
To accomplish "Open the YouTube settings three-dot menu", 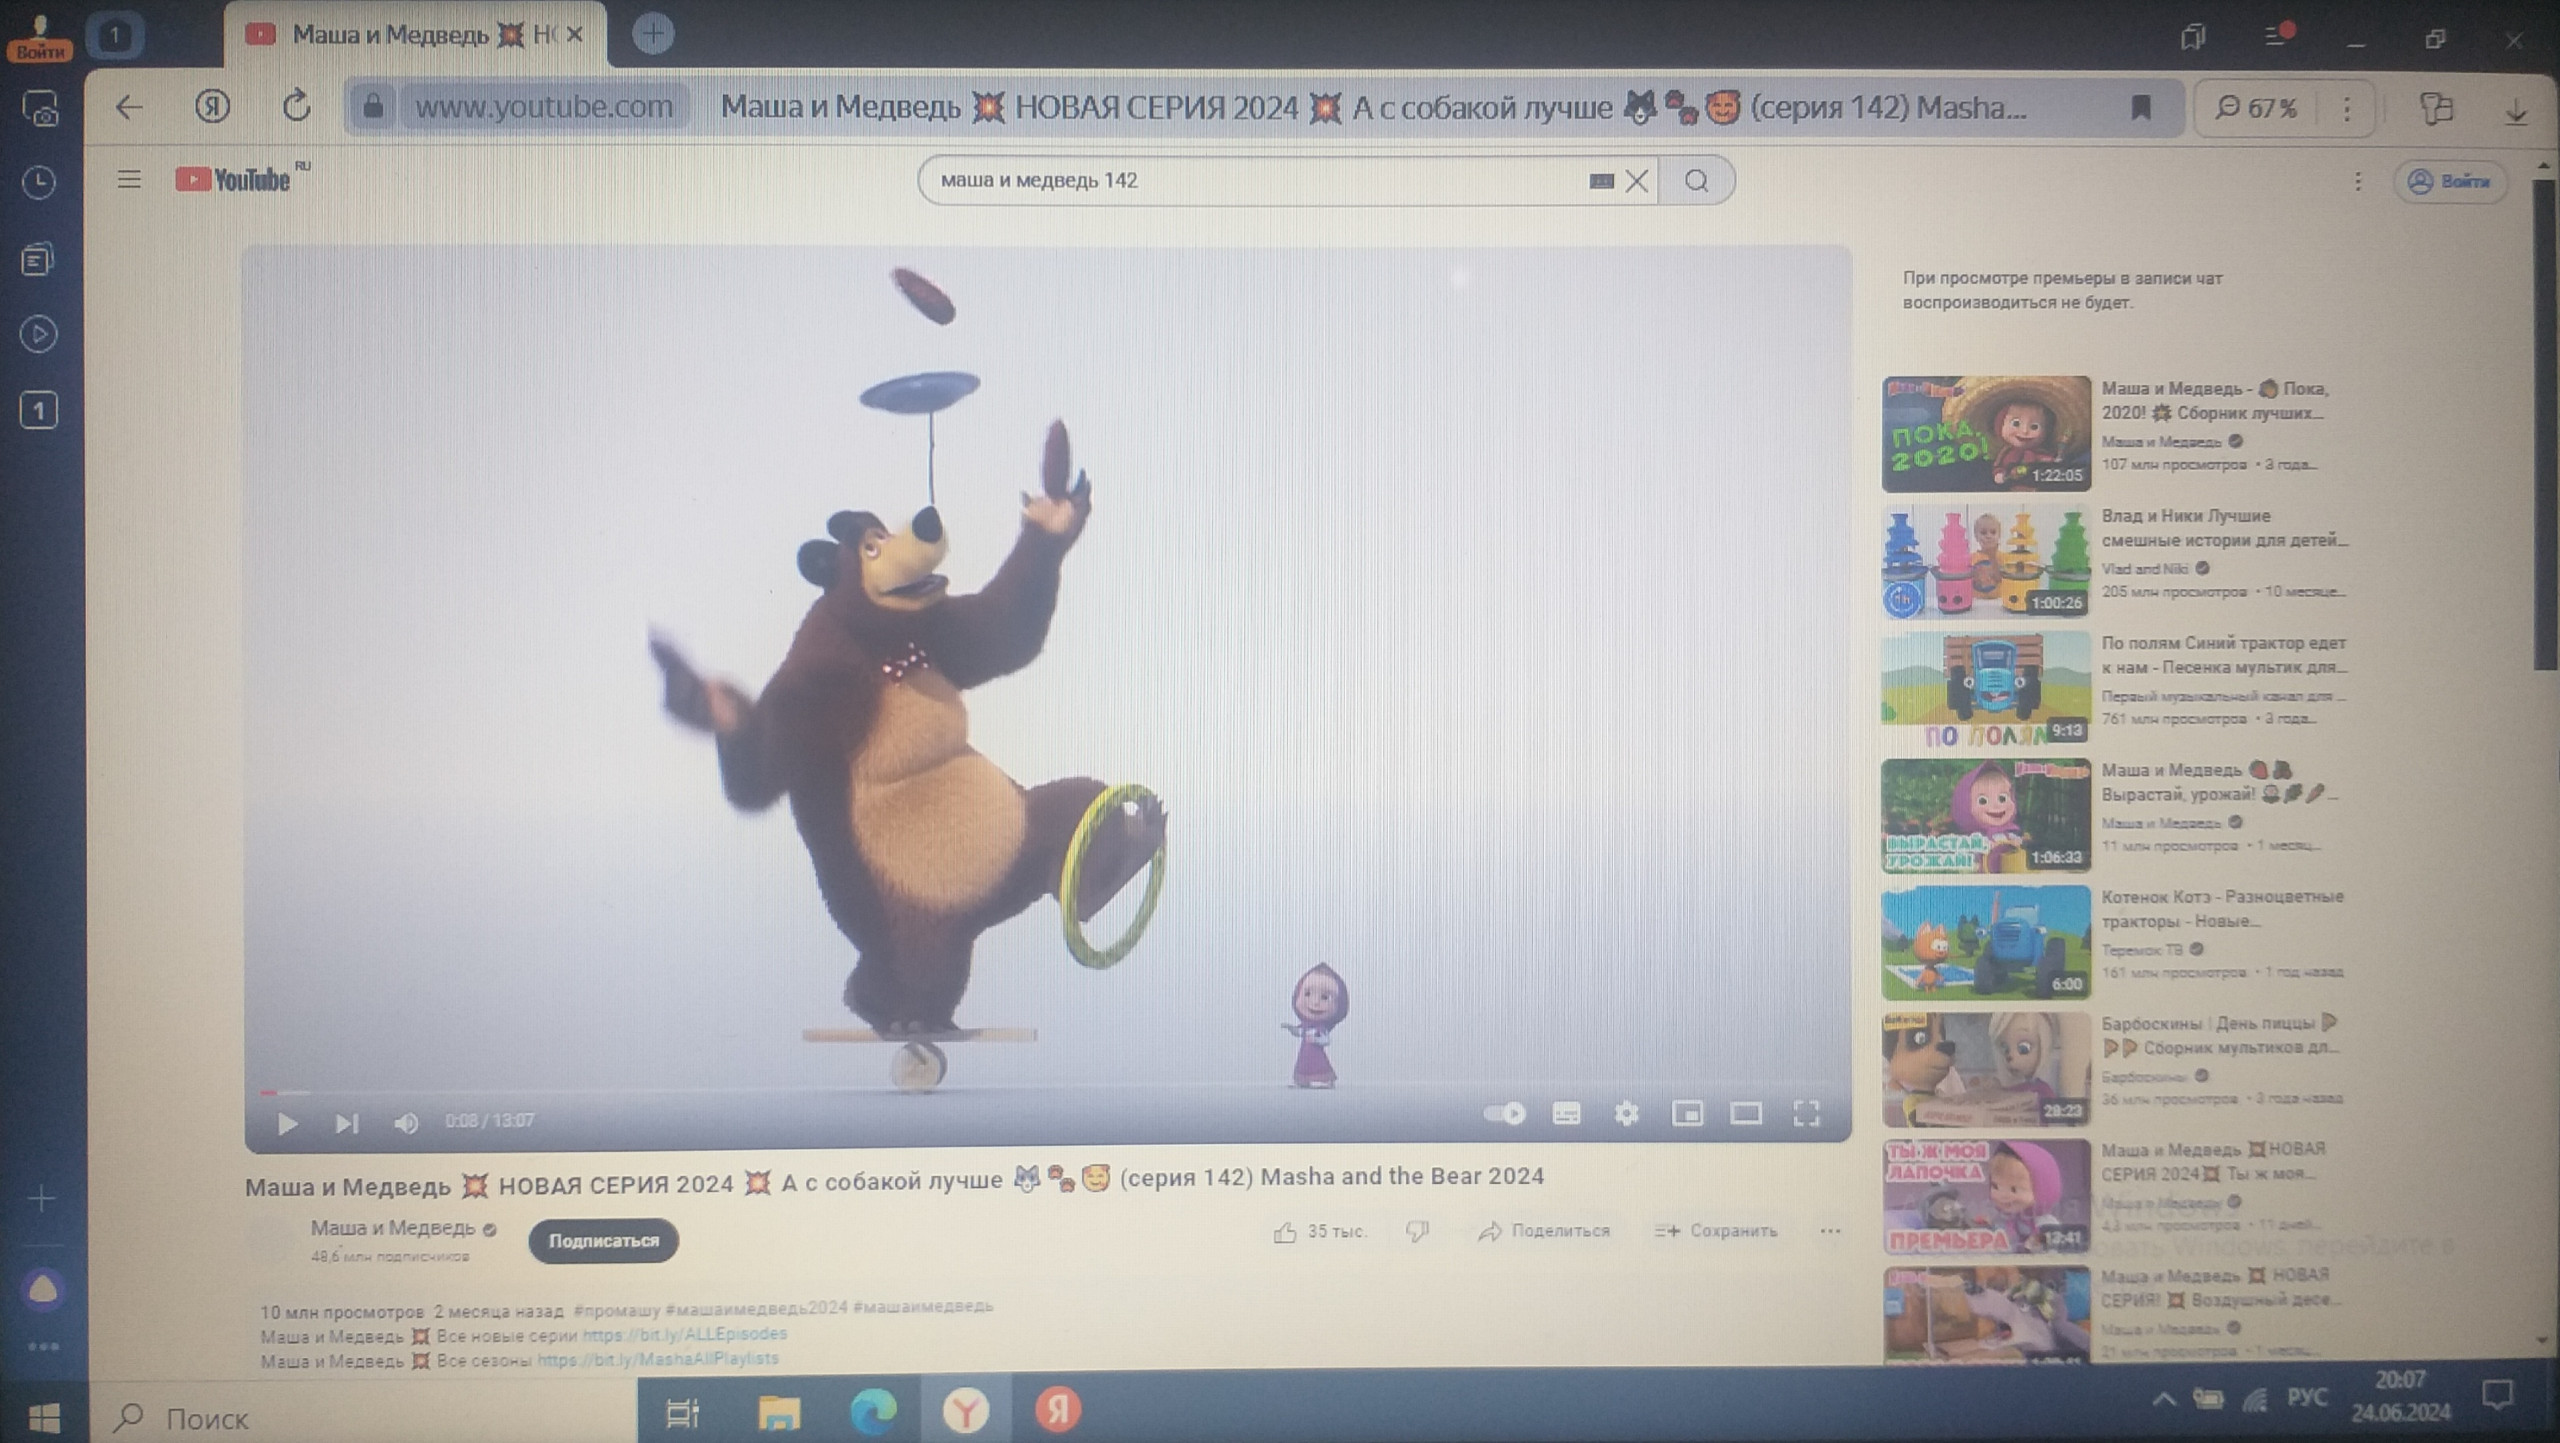I will [2358, 181].
